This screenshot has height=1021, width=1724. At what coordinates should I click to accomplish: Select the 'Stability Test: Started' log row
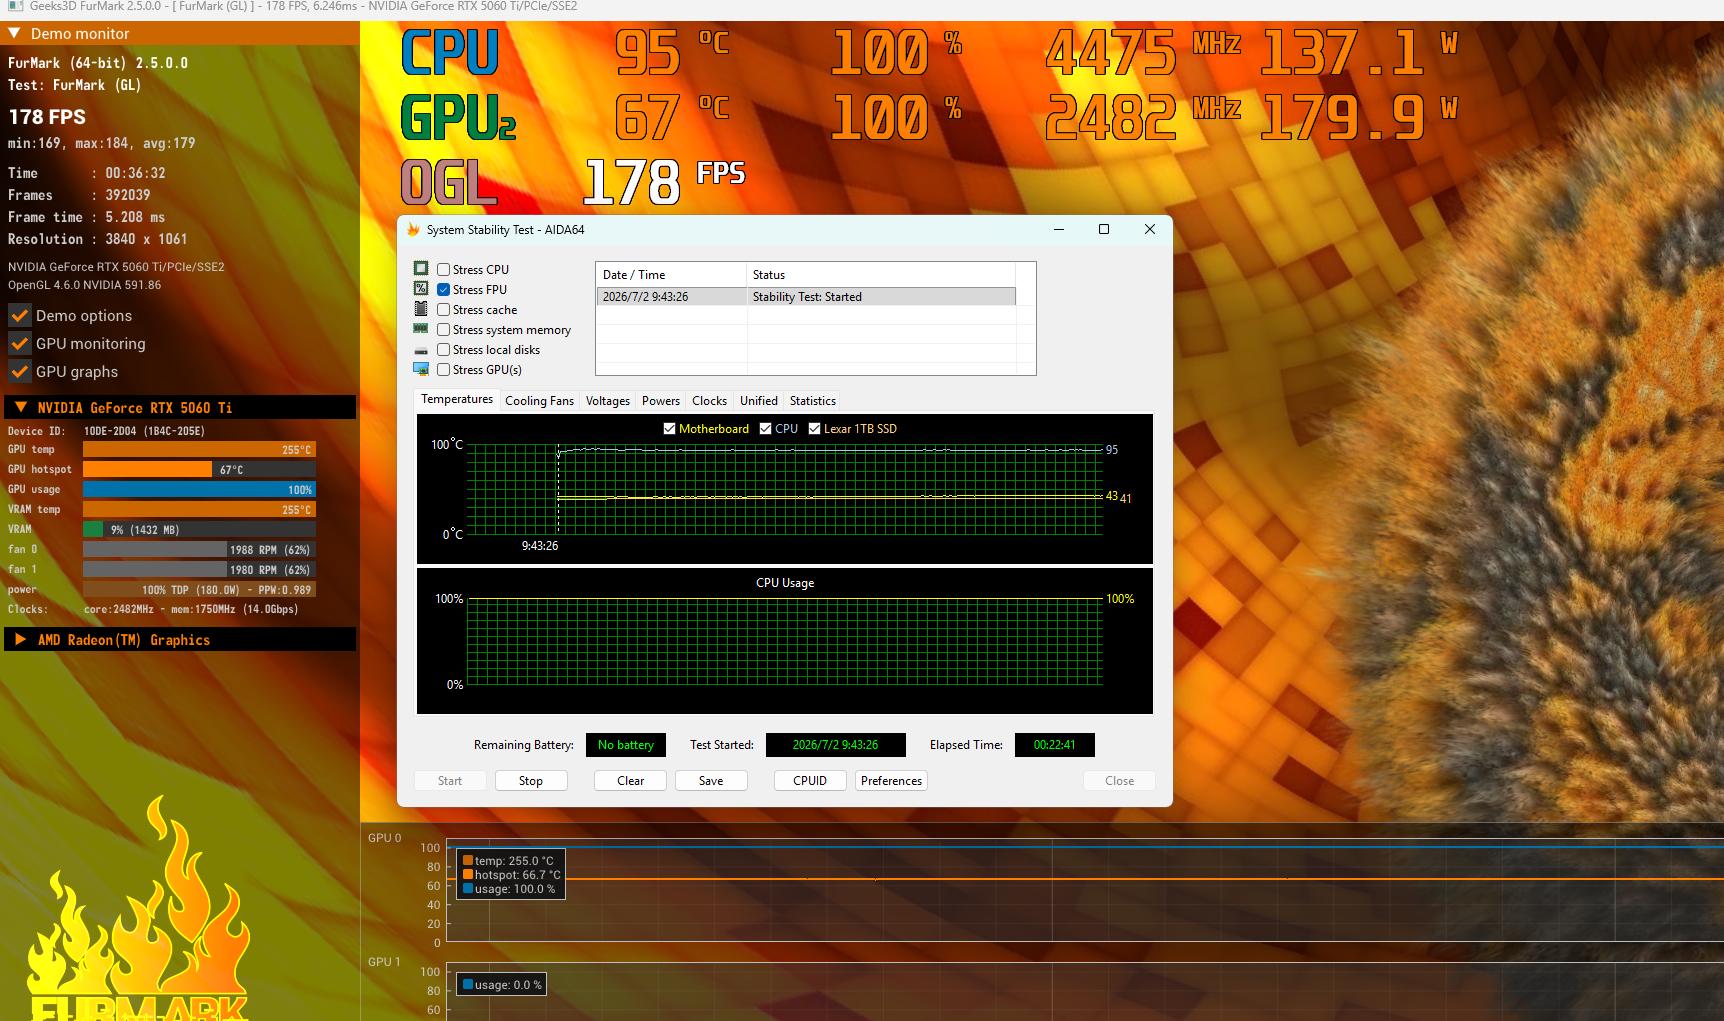point(806,297)
